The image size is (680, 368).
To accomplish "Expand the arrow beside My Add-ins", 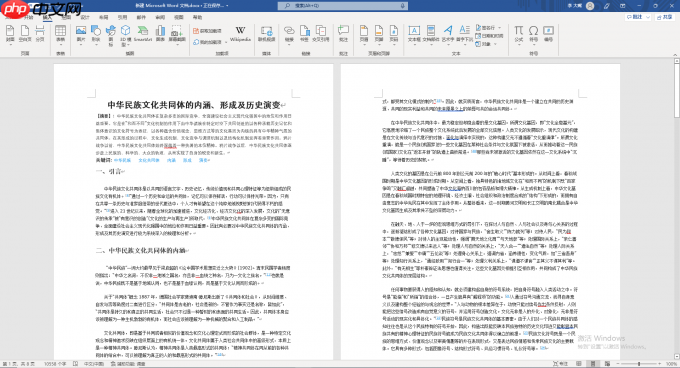I will click(226, 42).
